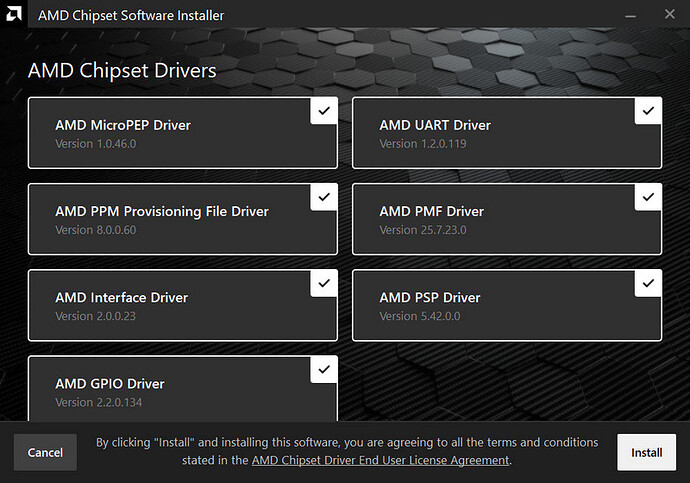Screen dimensions: 690x483
Task: Click the Version 1.0.46.0 text
Action: tap(95, 144)
